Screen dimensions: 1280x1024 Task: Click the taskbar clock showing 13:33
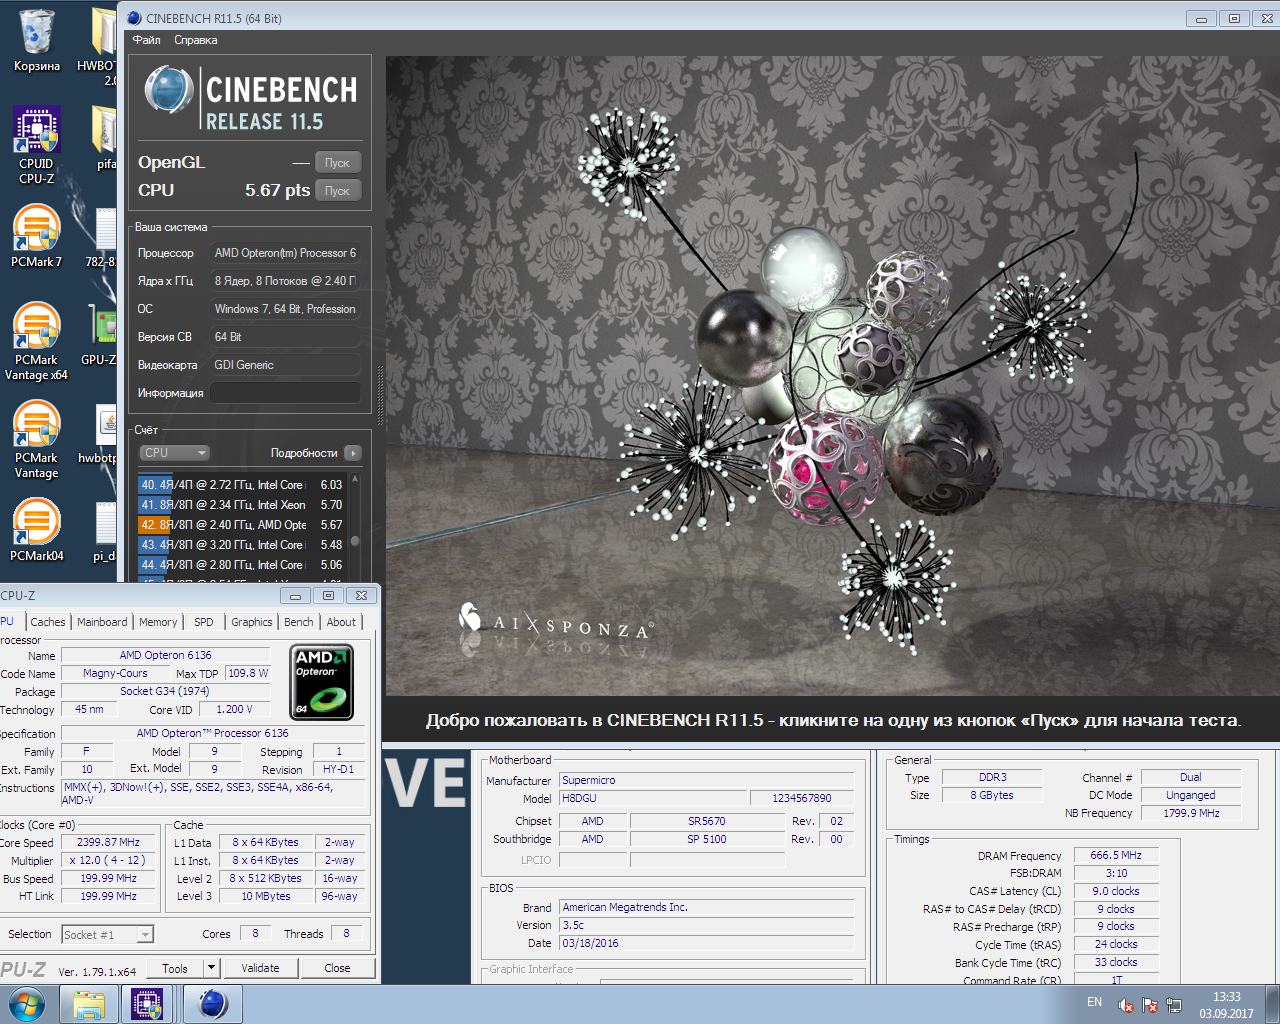[1227, 1005]
